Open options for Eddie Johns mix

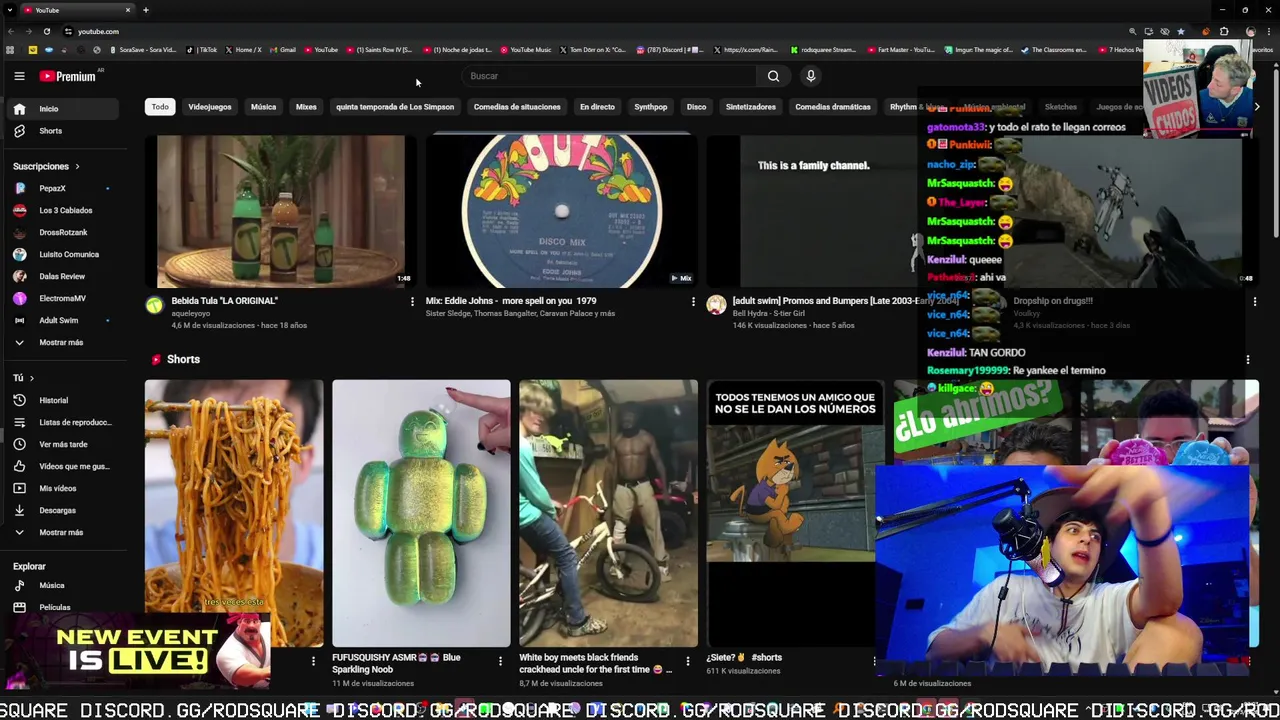(x=693, y=301)
